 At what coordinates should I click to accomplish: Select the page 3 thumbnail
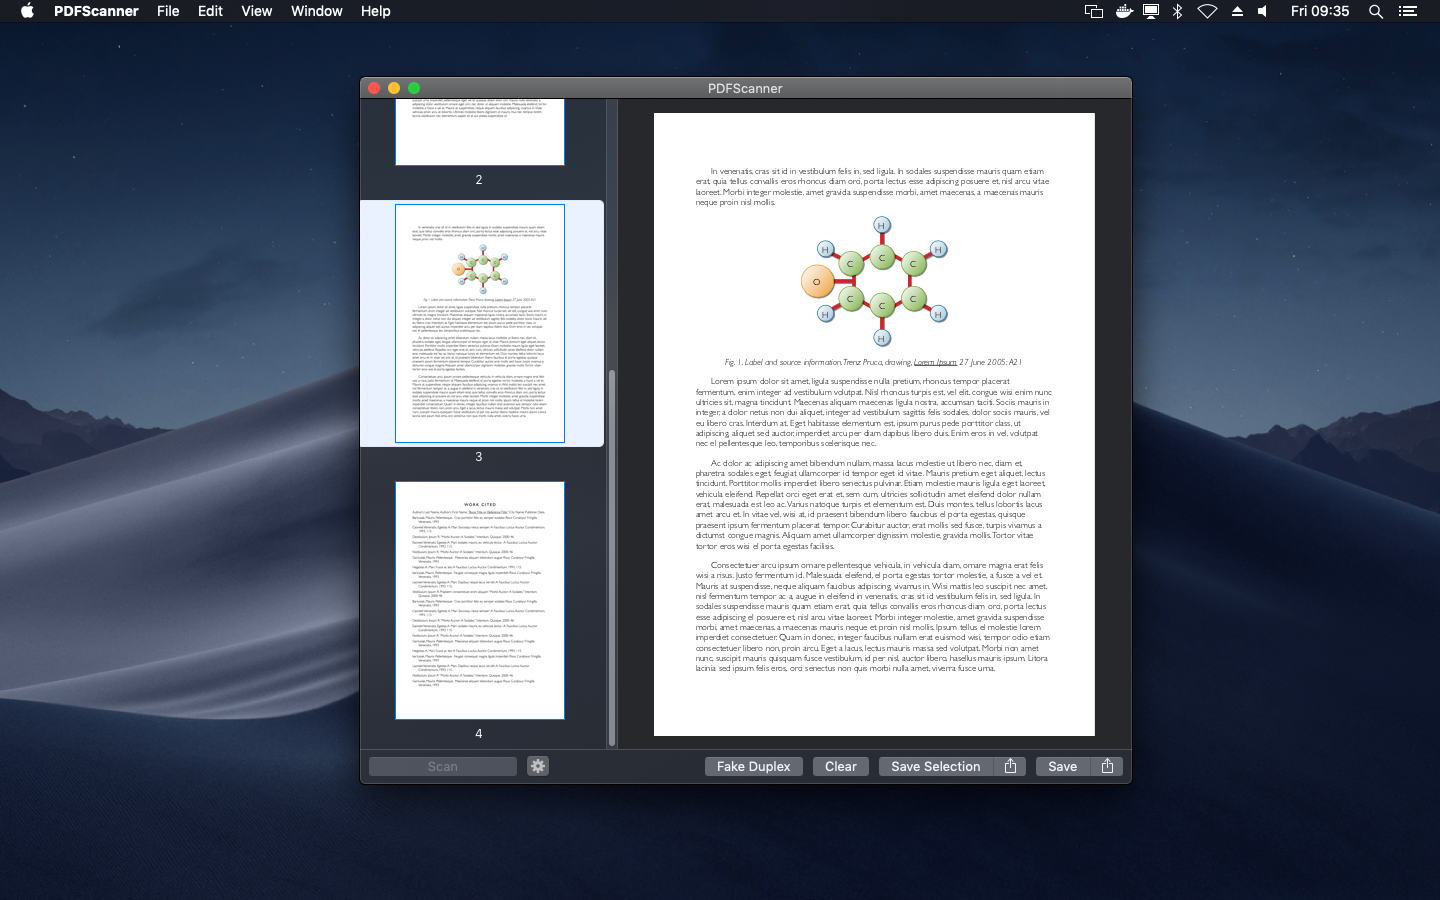coord(480,323)
